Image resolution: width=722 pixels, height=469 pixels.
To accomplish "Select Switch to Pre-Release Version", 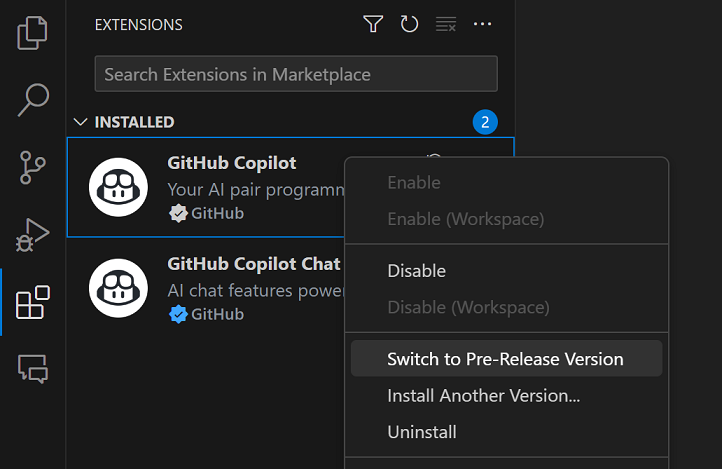I will coord(505,359).
